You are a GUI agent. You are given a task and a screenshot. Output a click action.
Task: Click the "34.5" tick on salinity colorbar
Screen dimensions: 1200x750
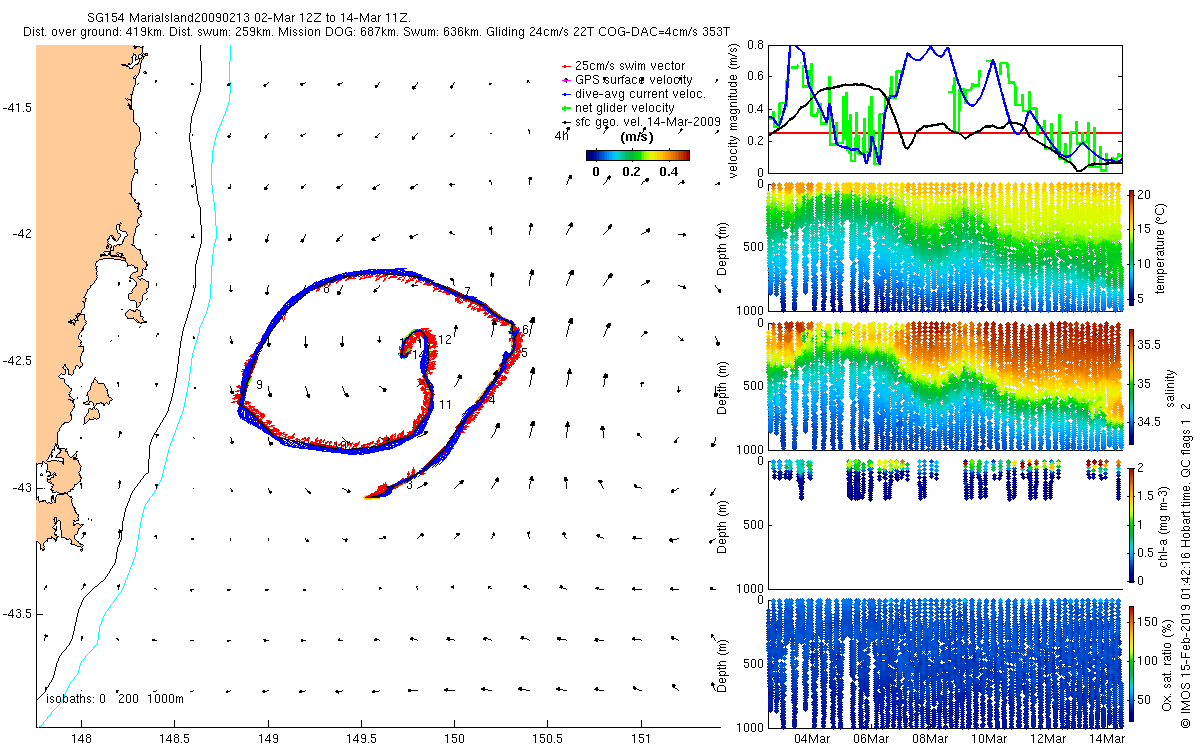[1151, 423]
